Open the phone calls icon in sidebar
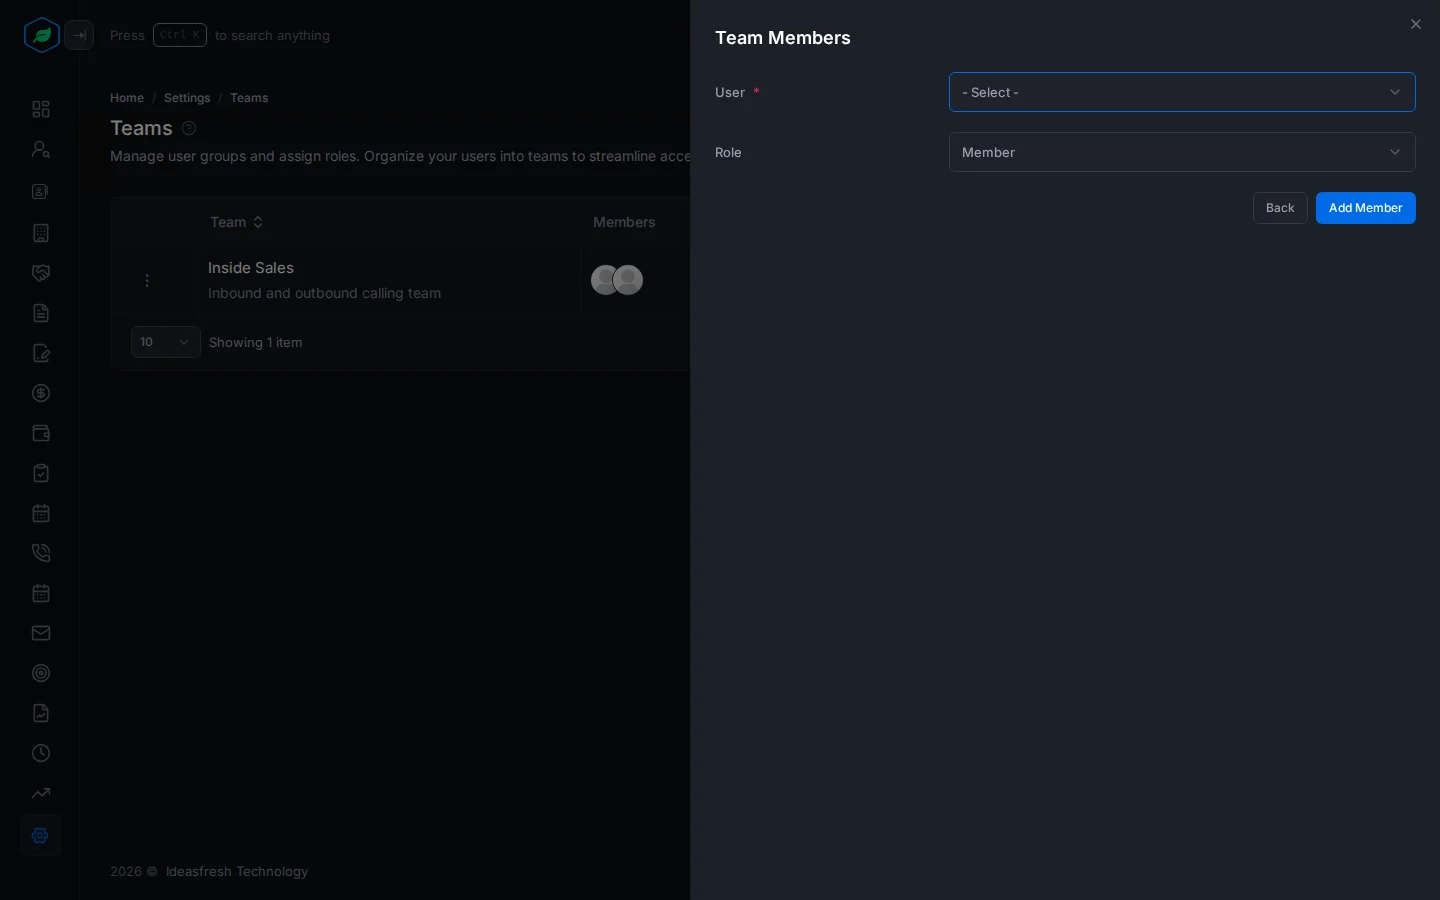 (41, 553)
